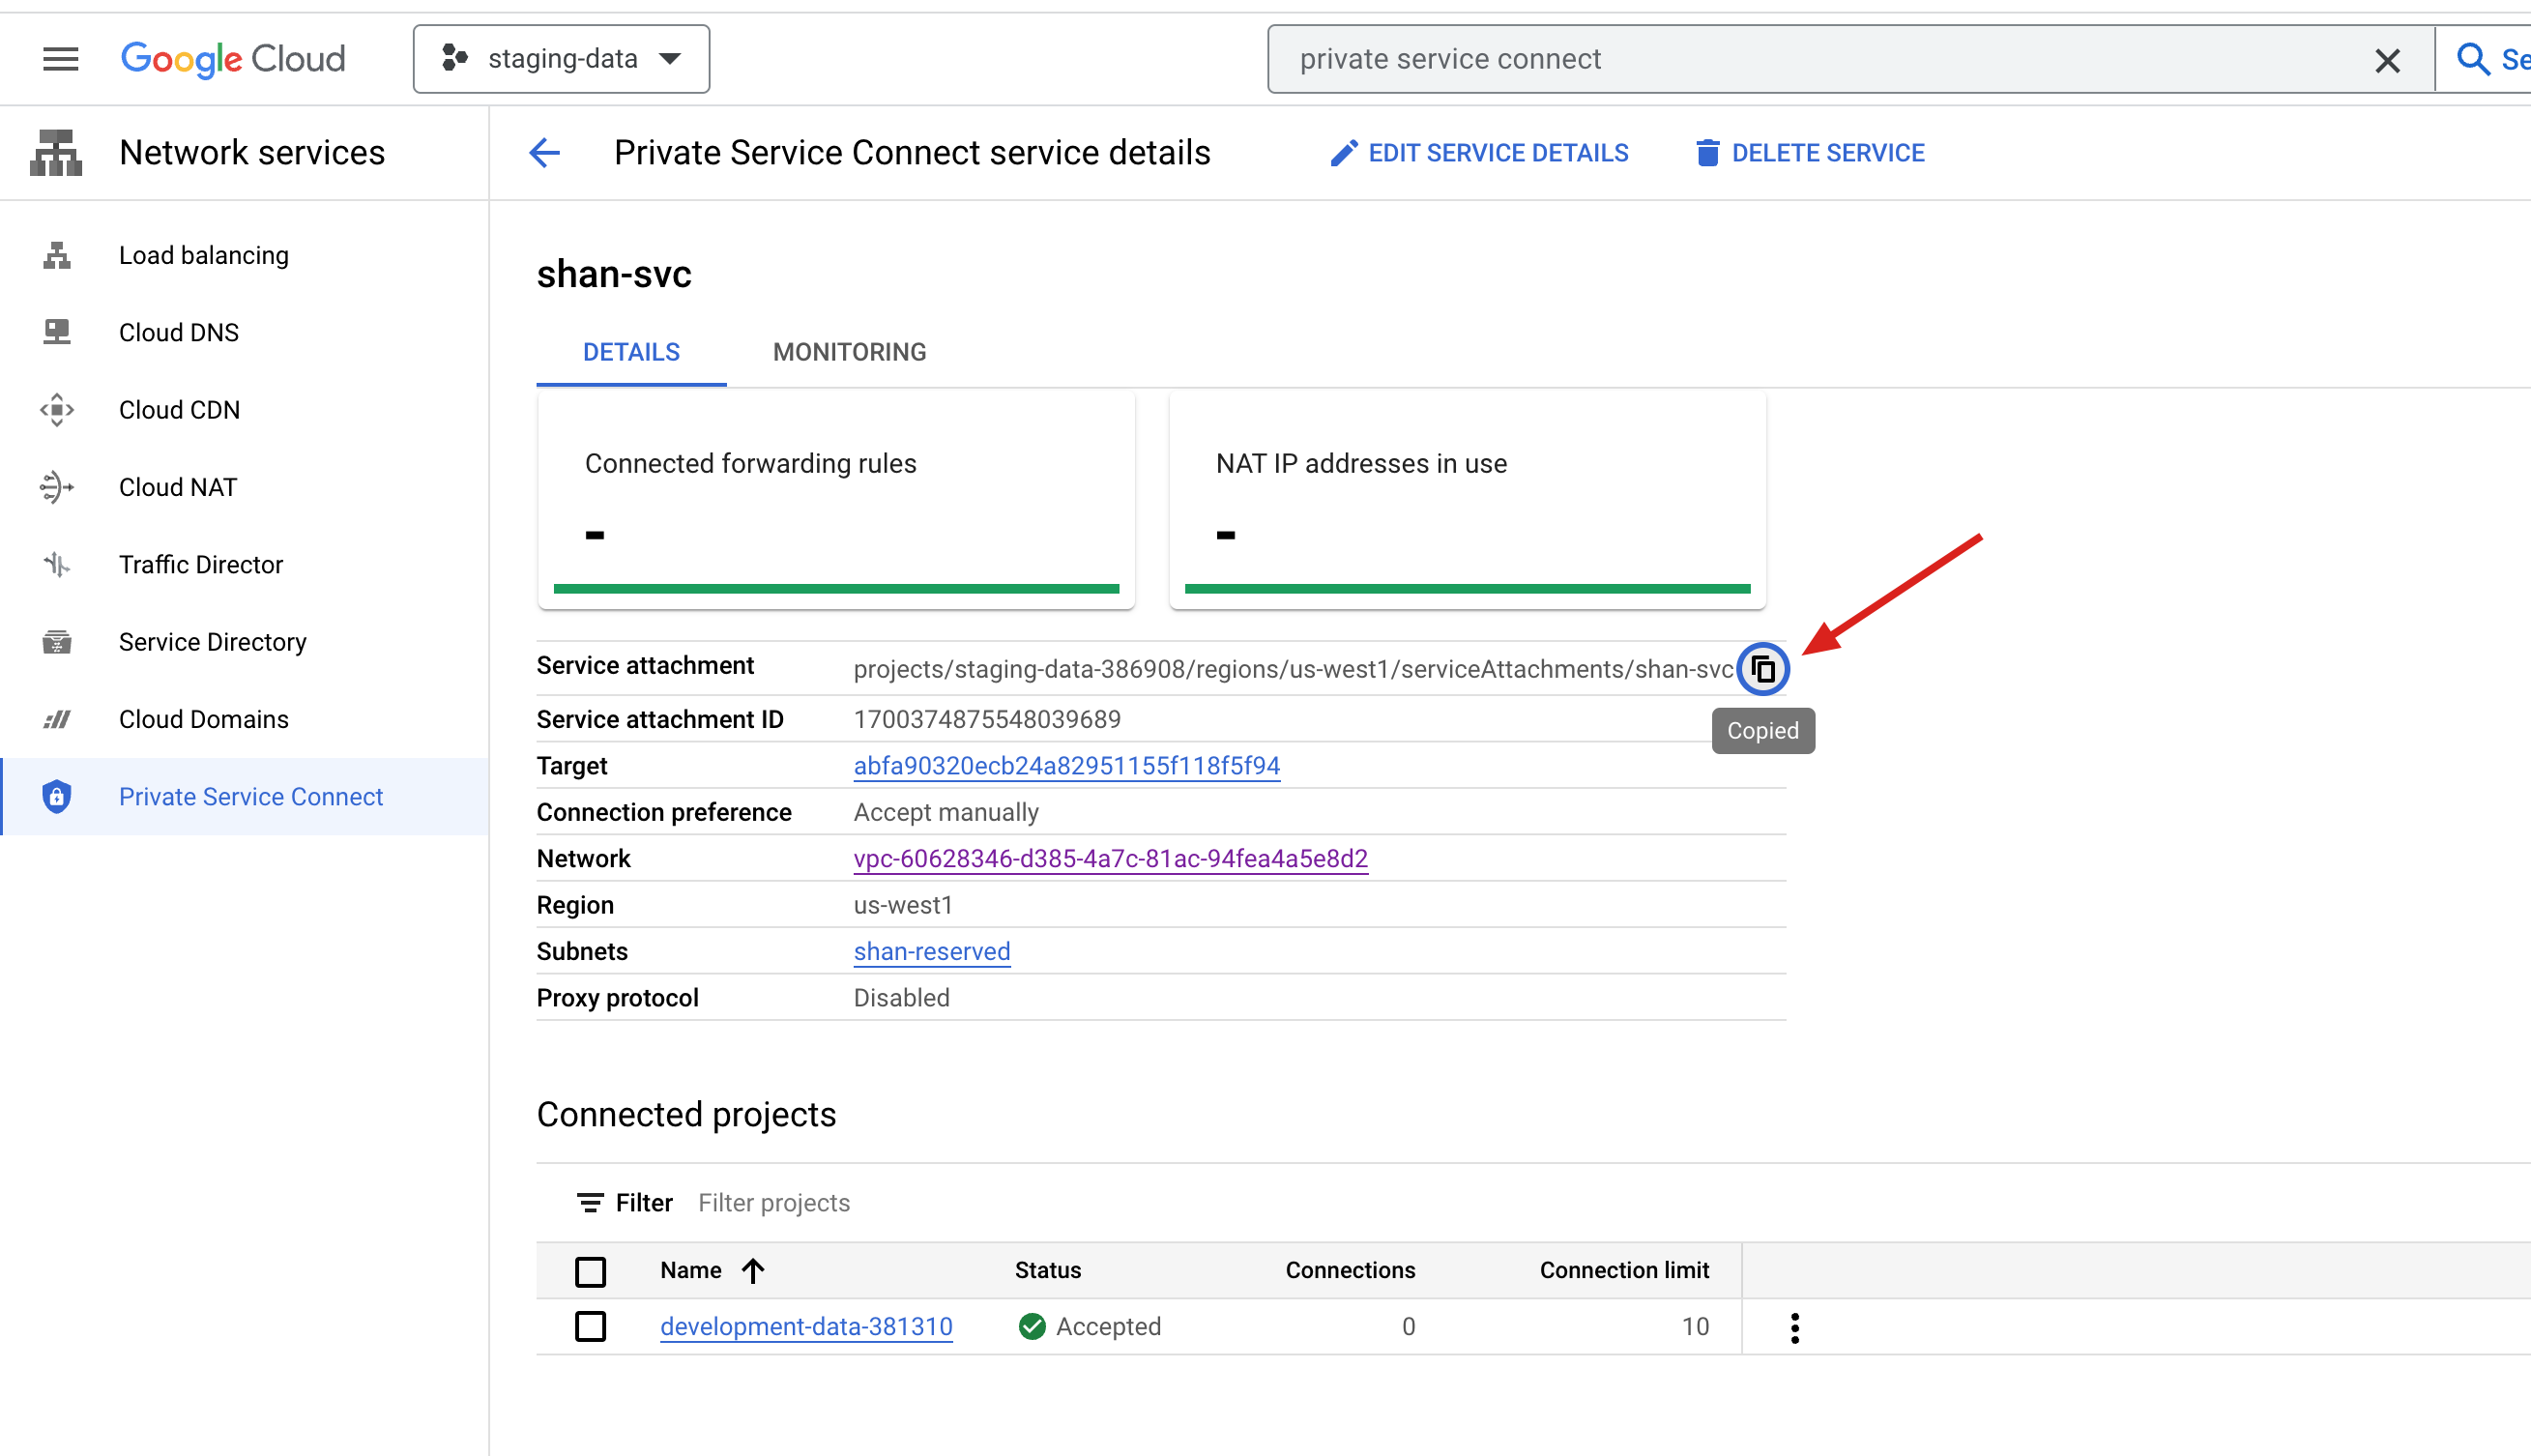Click the NAT IP addresses in use card
Image resolution: width=2531 pixels, height=1456 pixels.
pos(1467,501)
